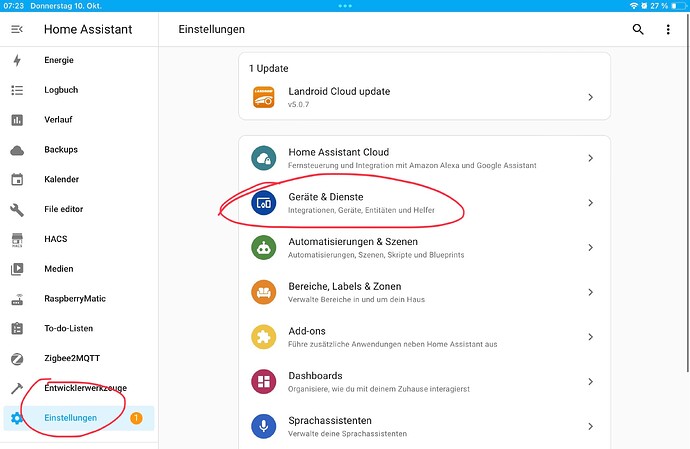Screen dimensions: 690x449
Task: Open the search magnifier icon
Action: (x=638, y=30)
